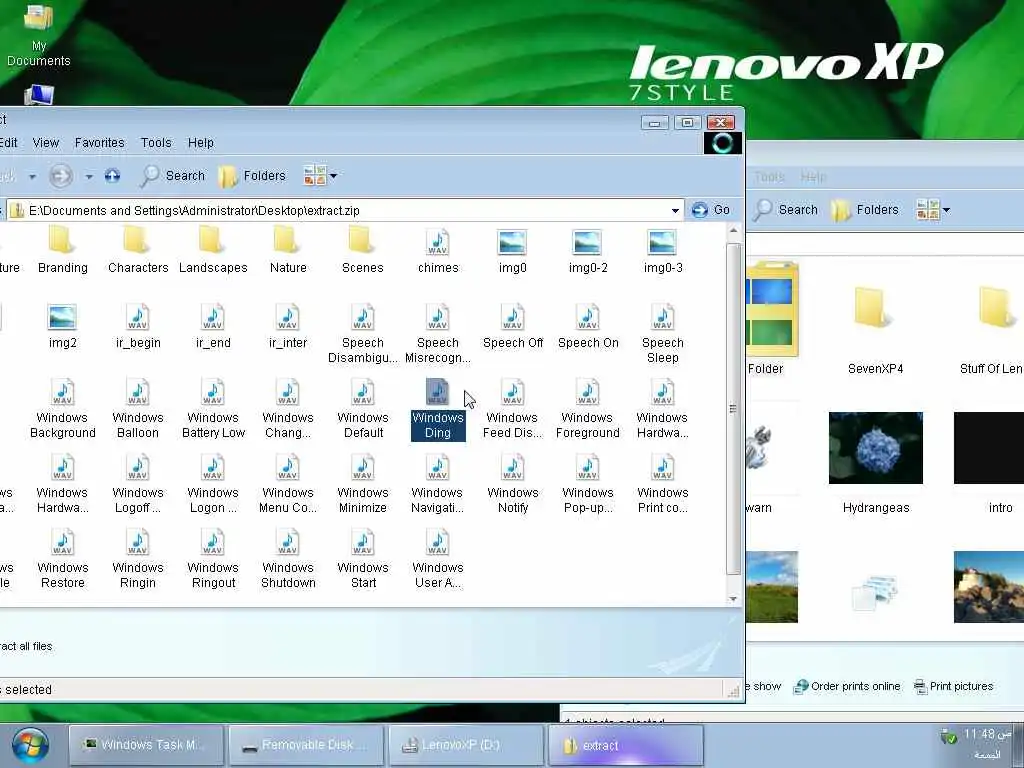Select the chimes WAV file
The image size is (1024, 768).
438,249
